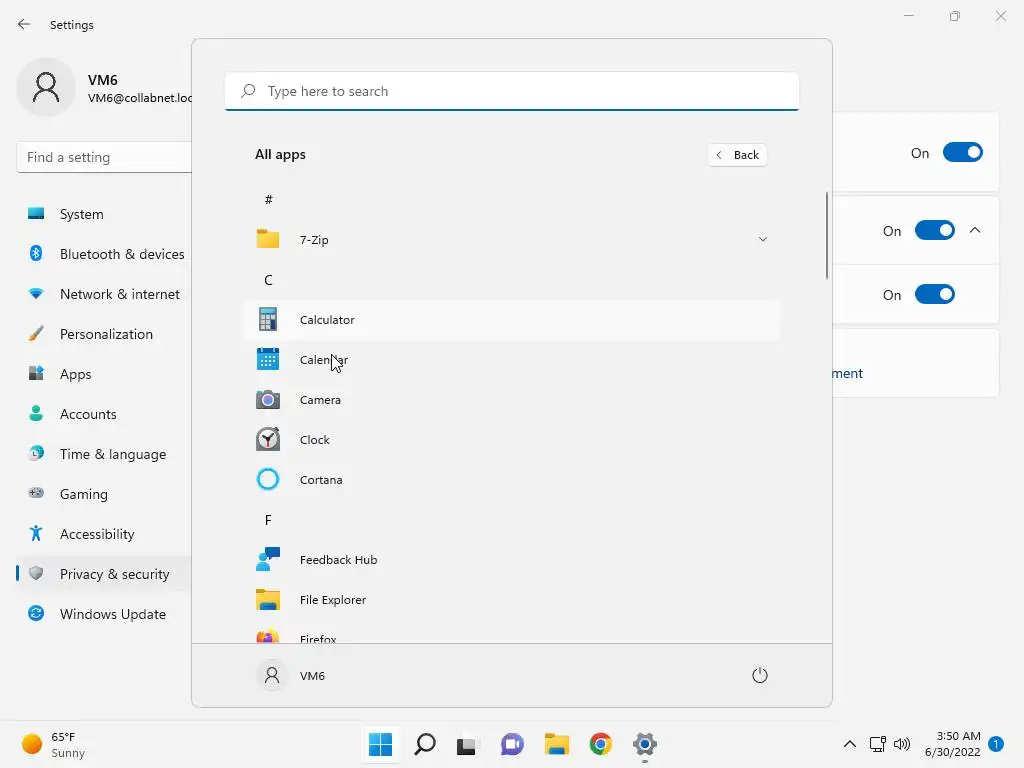
Task: Click the VM6 profile avatar in Settings
Action: coord(46,87)
